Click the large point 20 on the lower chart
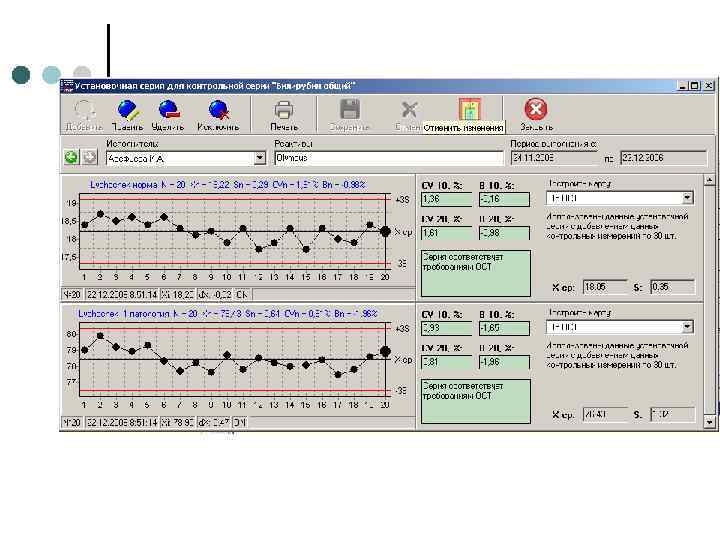 (385, 352)
